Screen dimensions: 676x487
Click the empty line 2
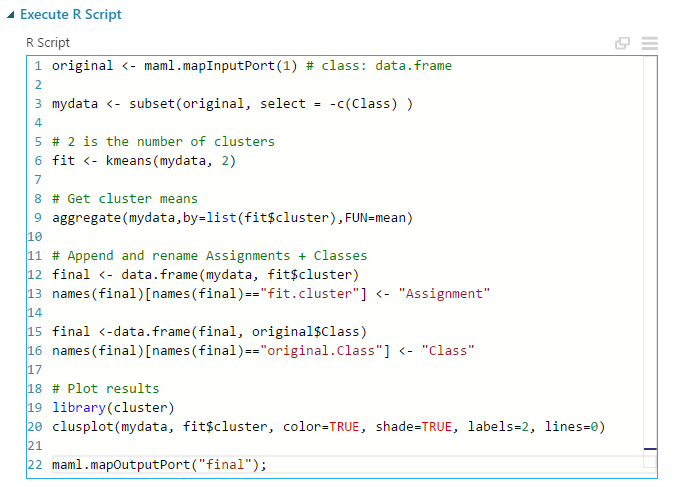345,85
